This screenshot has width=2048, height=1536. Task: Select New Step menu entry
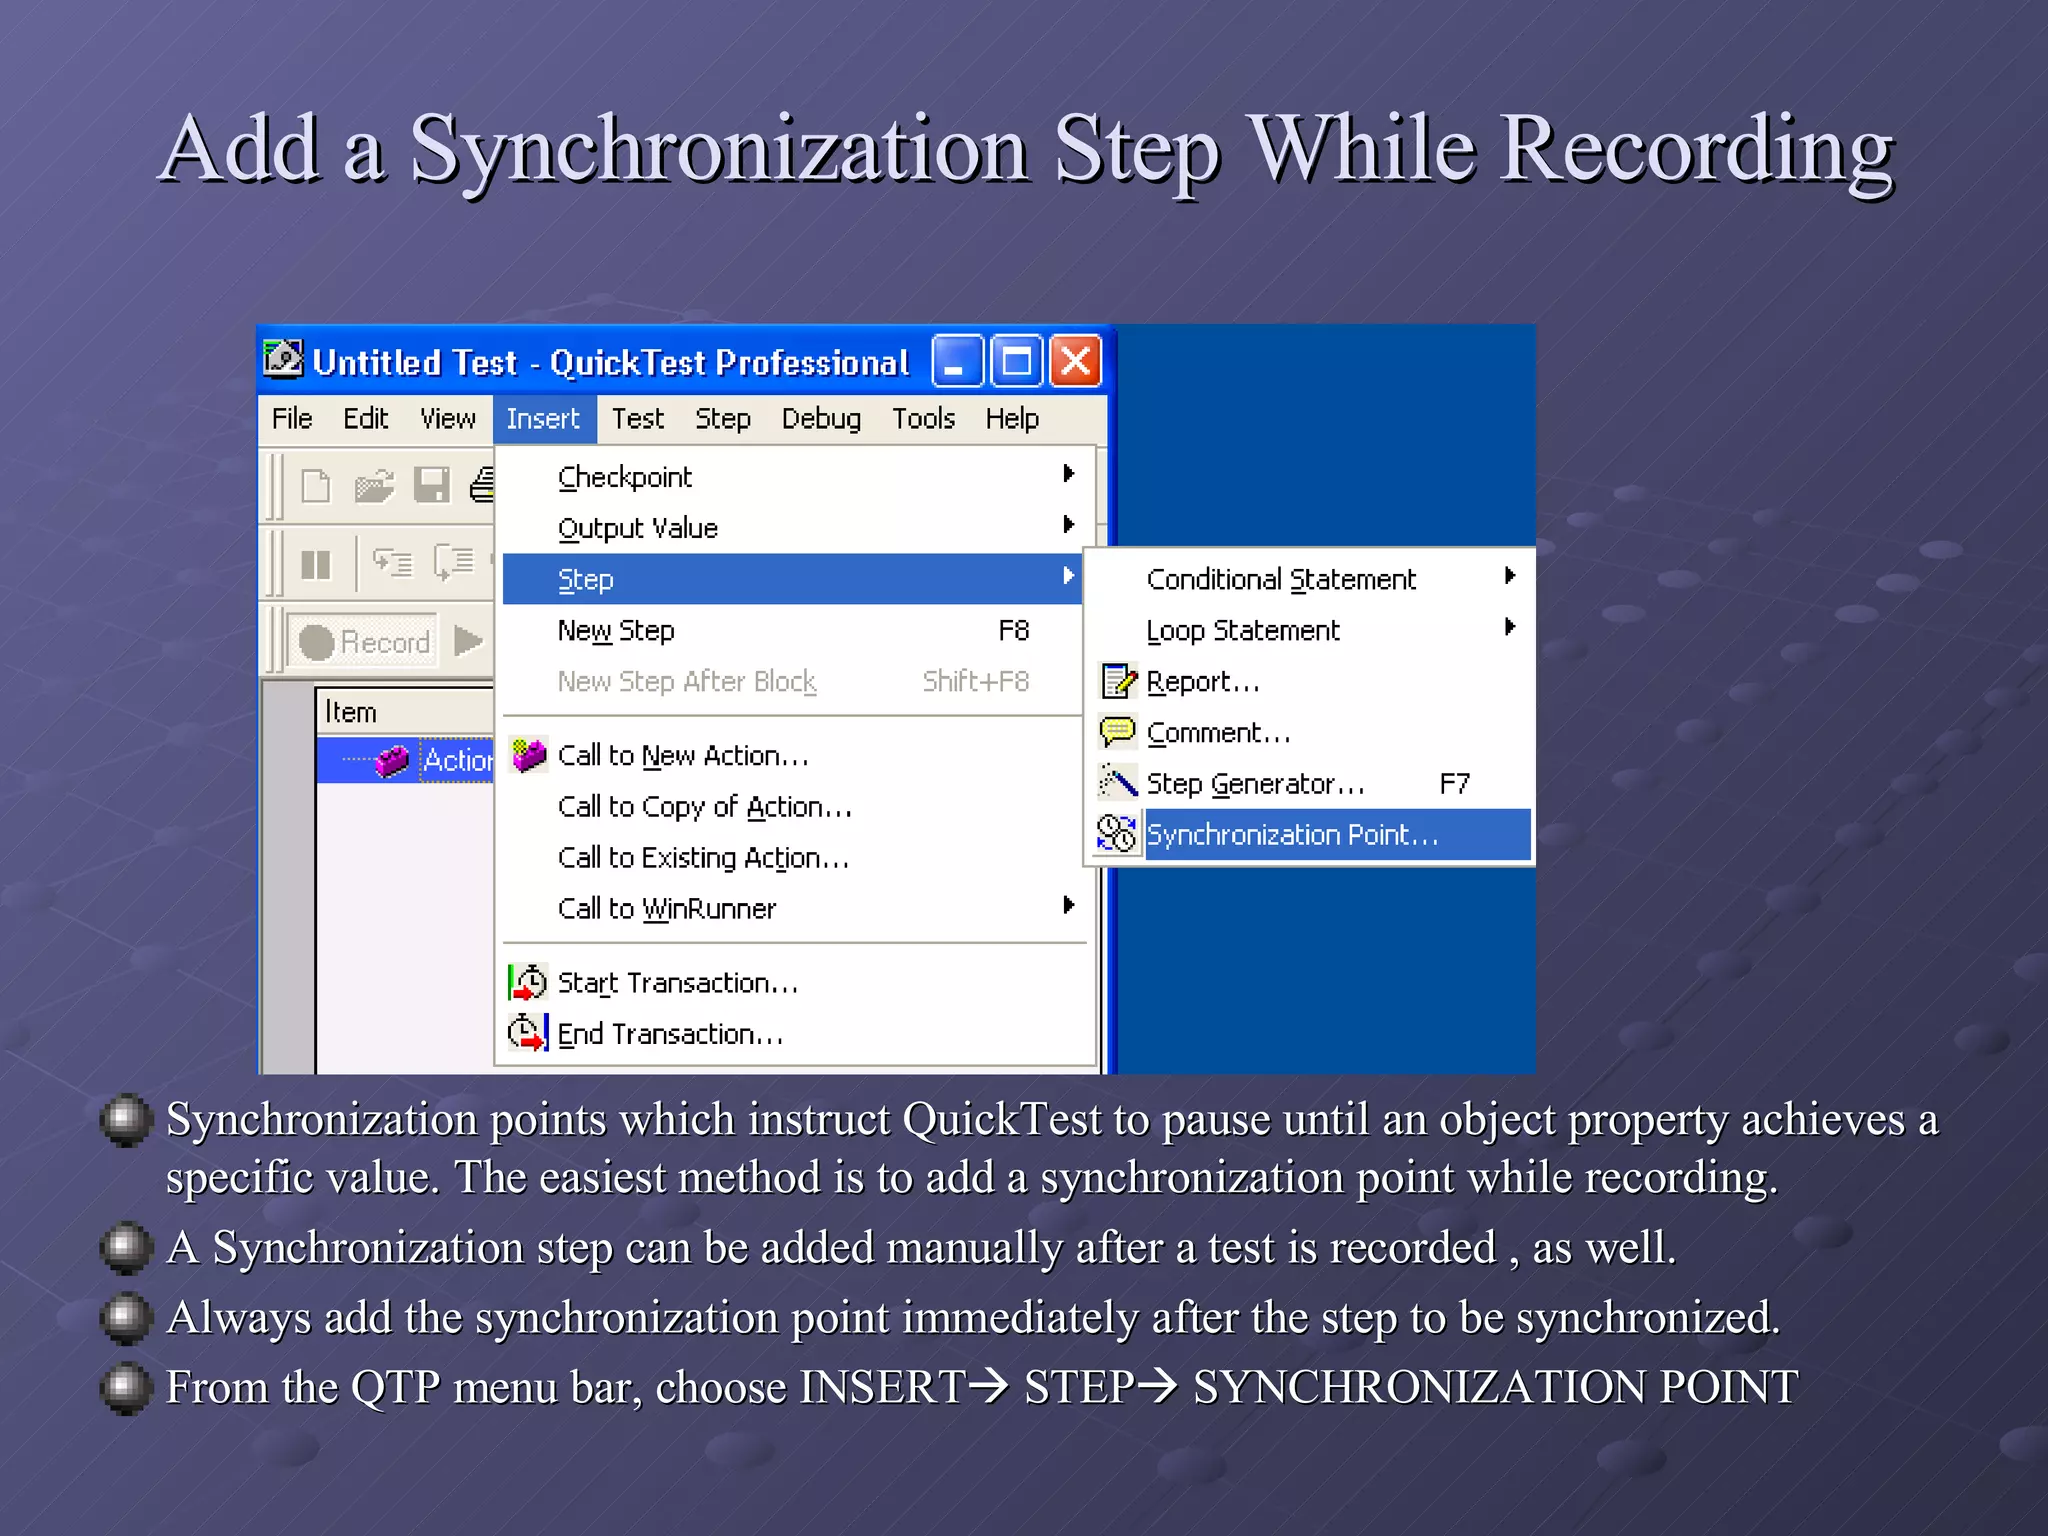coord(792,630)
